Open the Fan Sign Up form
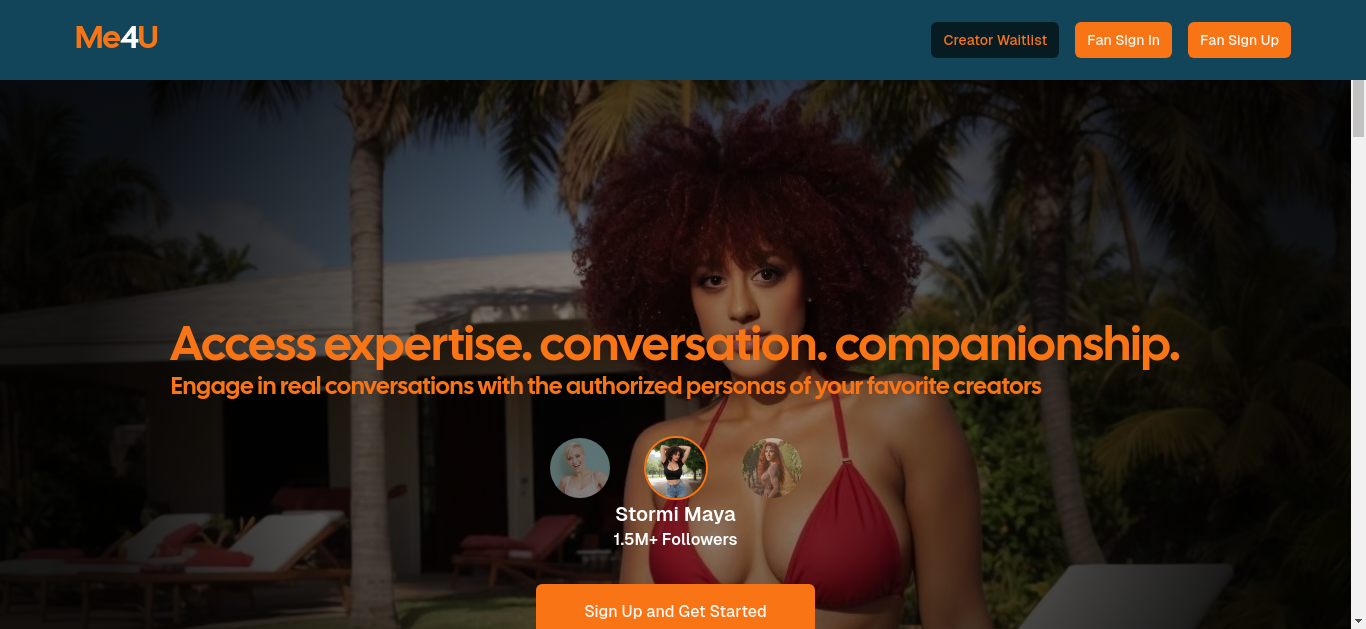Viewport: 1366px width, 629px height. coord(1239,40)
